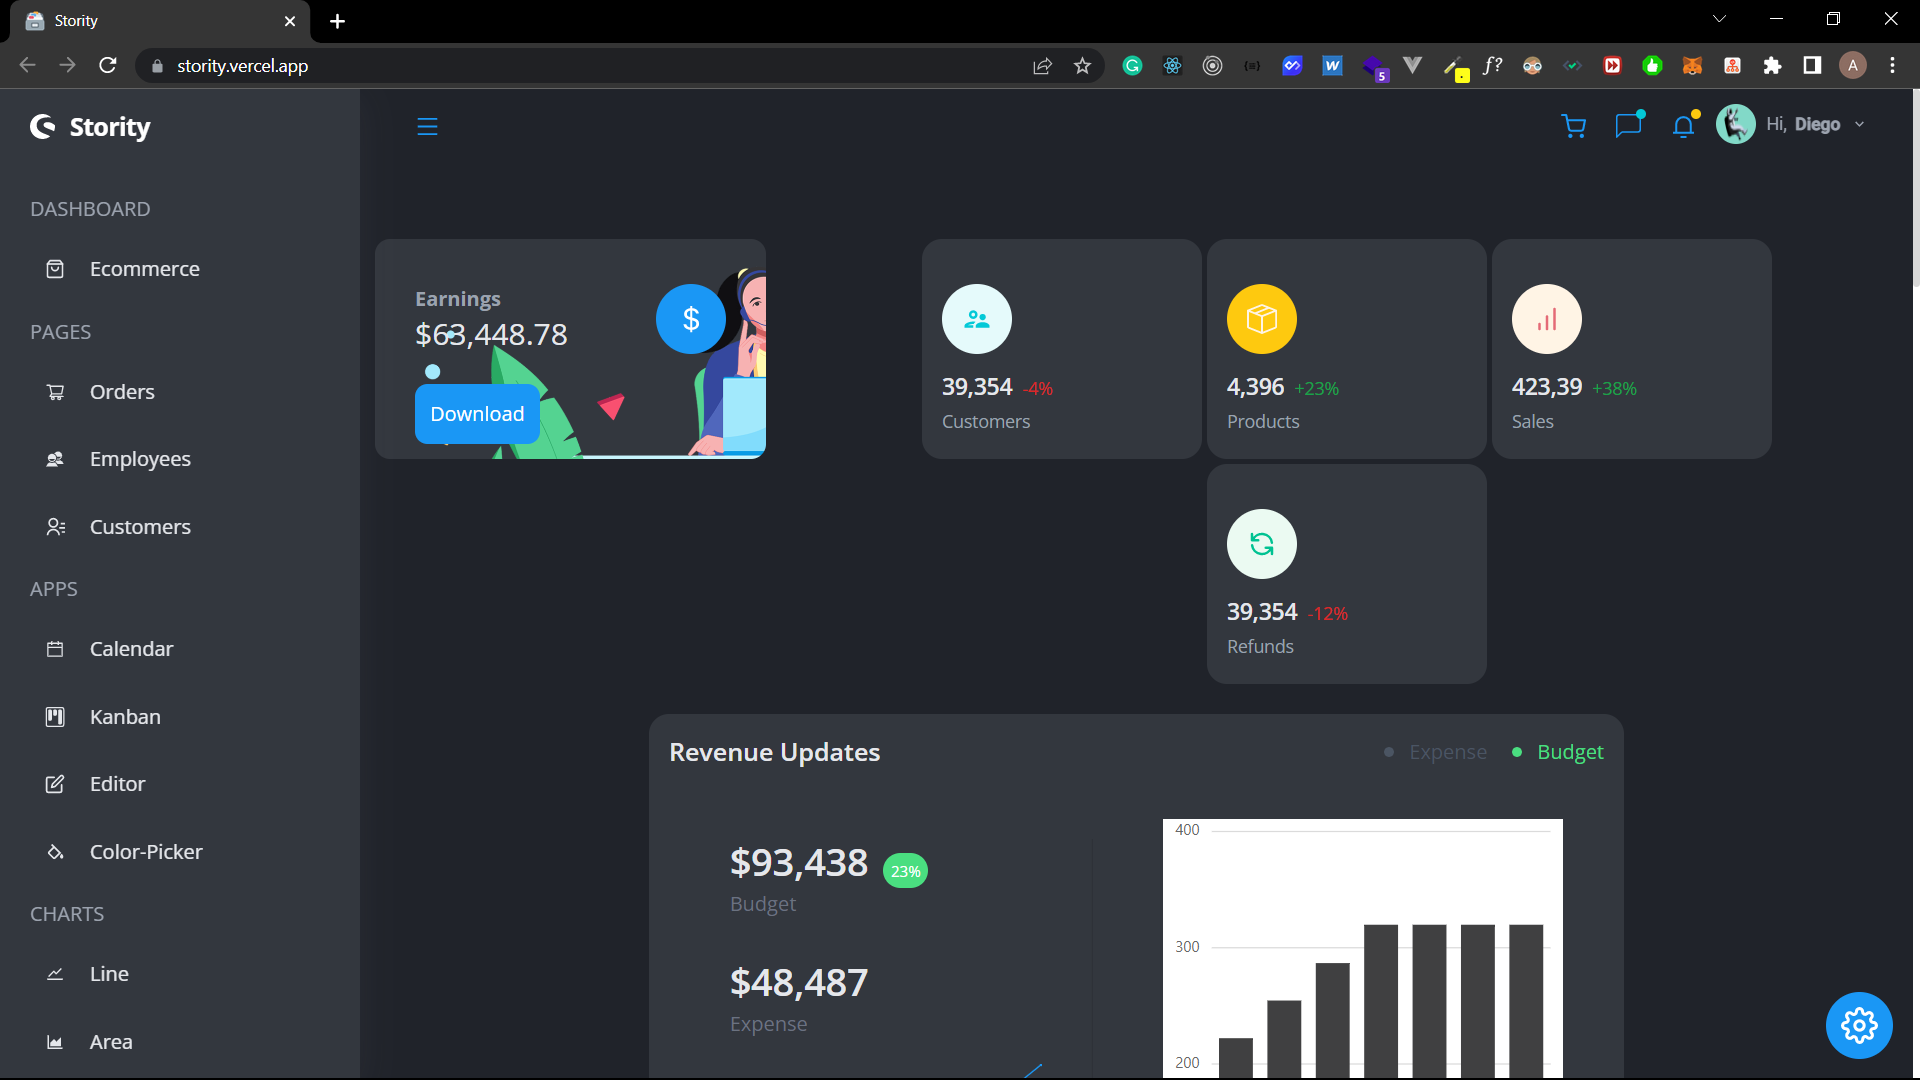Toggle the Expense legend item
Screen dimensions: 1920x1080
click(1436, 752)
